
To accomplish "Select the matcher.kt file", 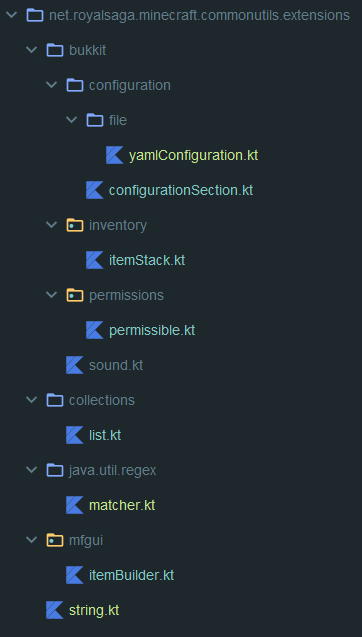I will click(x=122, y=505).
